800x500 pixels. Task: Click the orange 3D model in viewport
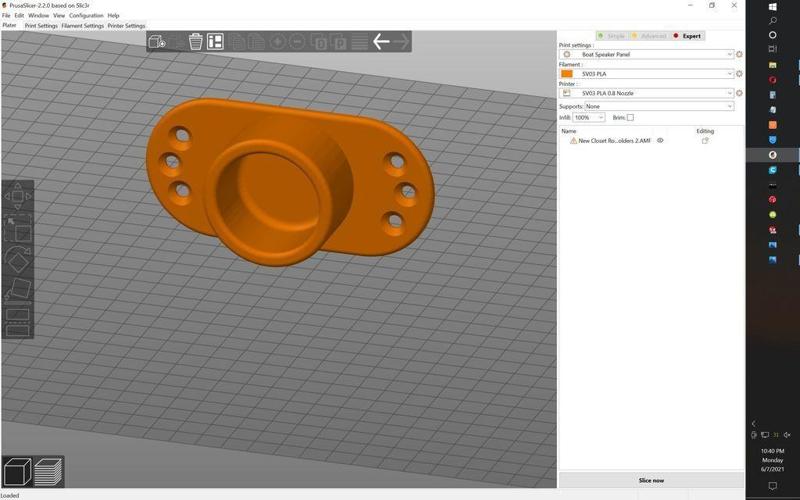(290, 182)
